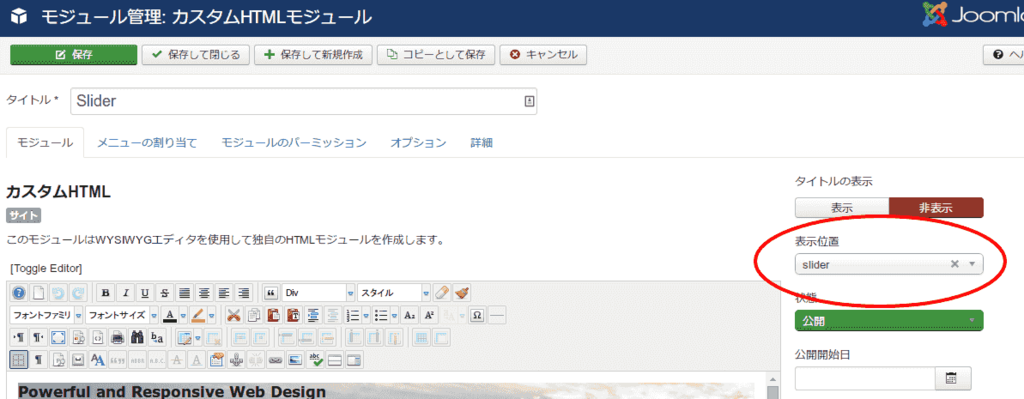Click the cleanup code brush icon

click(462, 293)
